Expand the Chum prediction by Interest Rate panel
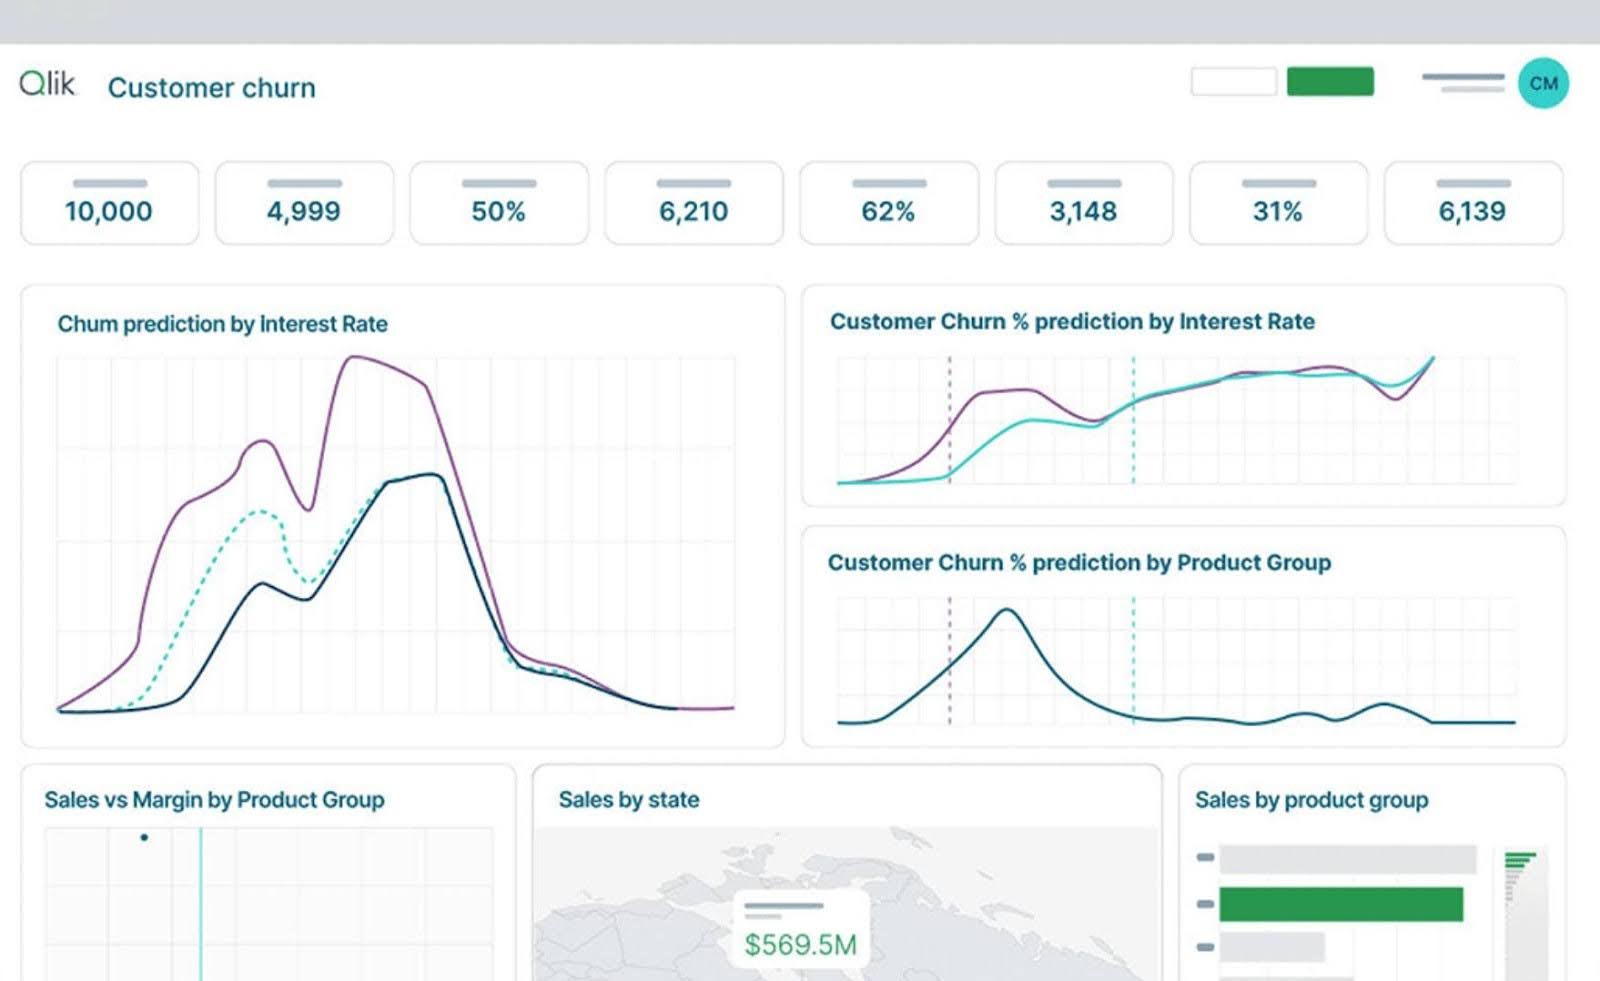This screenshot has width=1600, height=981. coord(223,323)
